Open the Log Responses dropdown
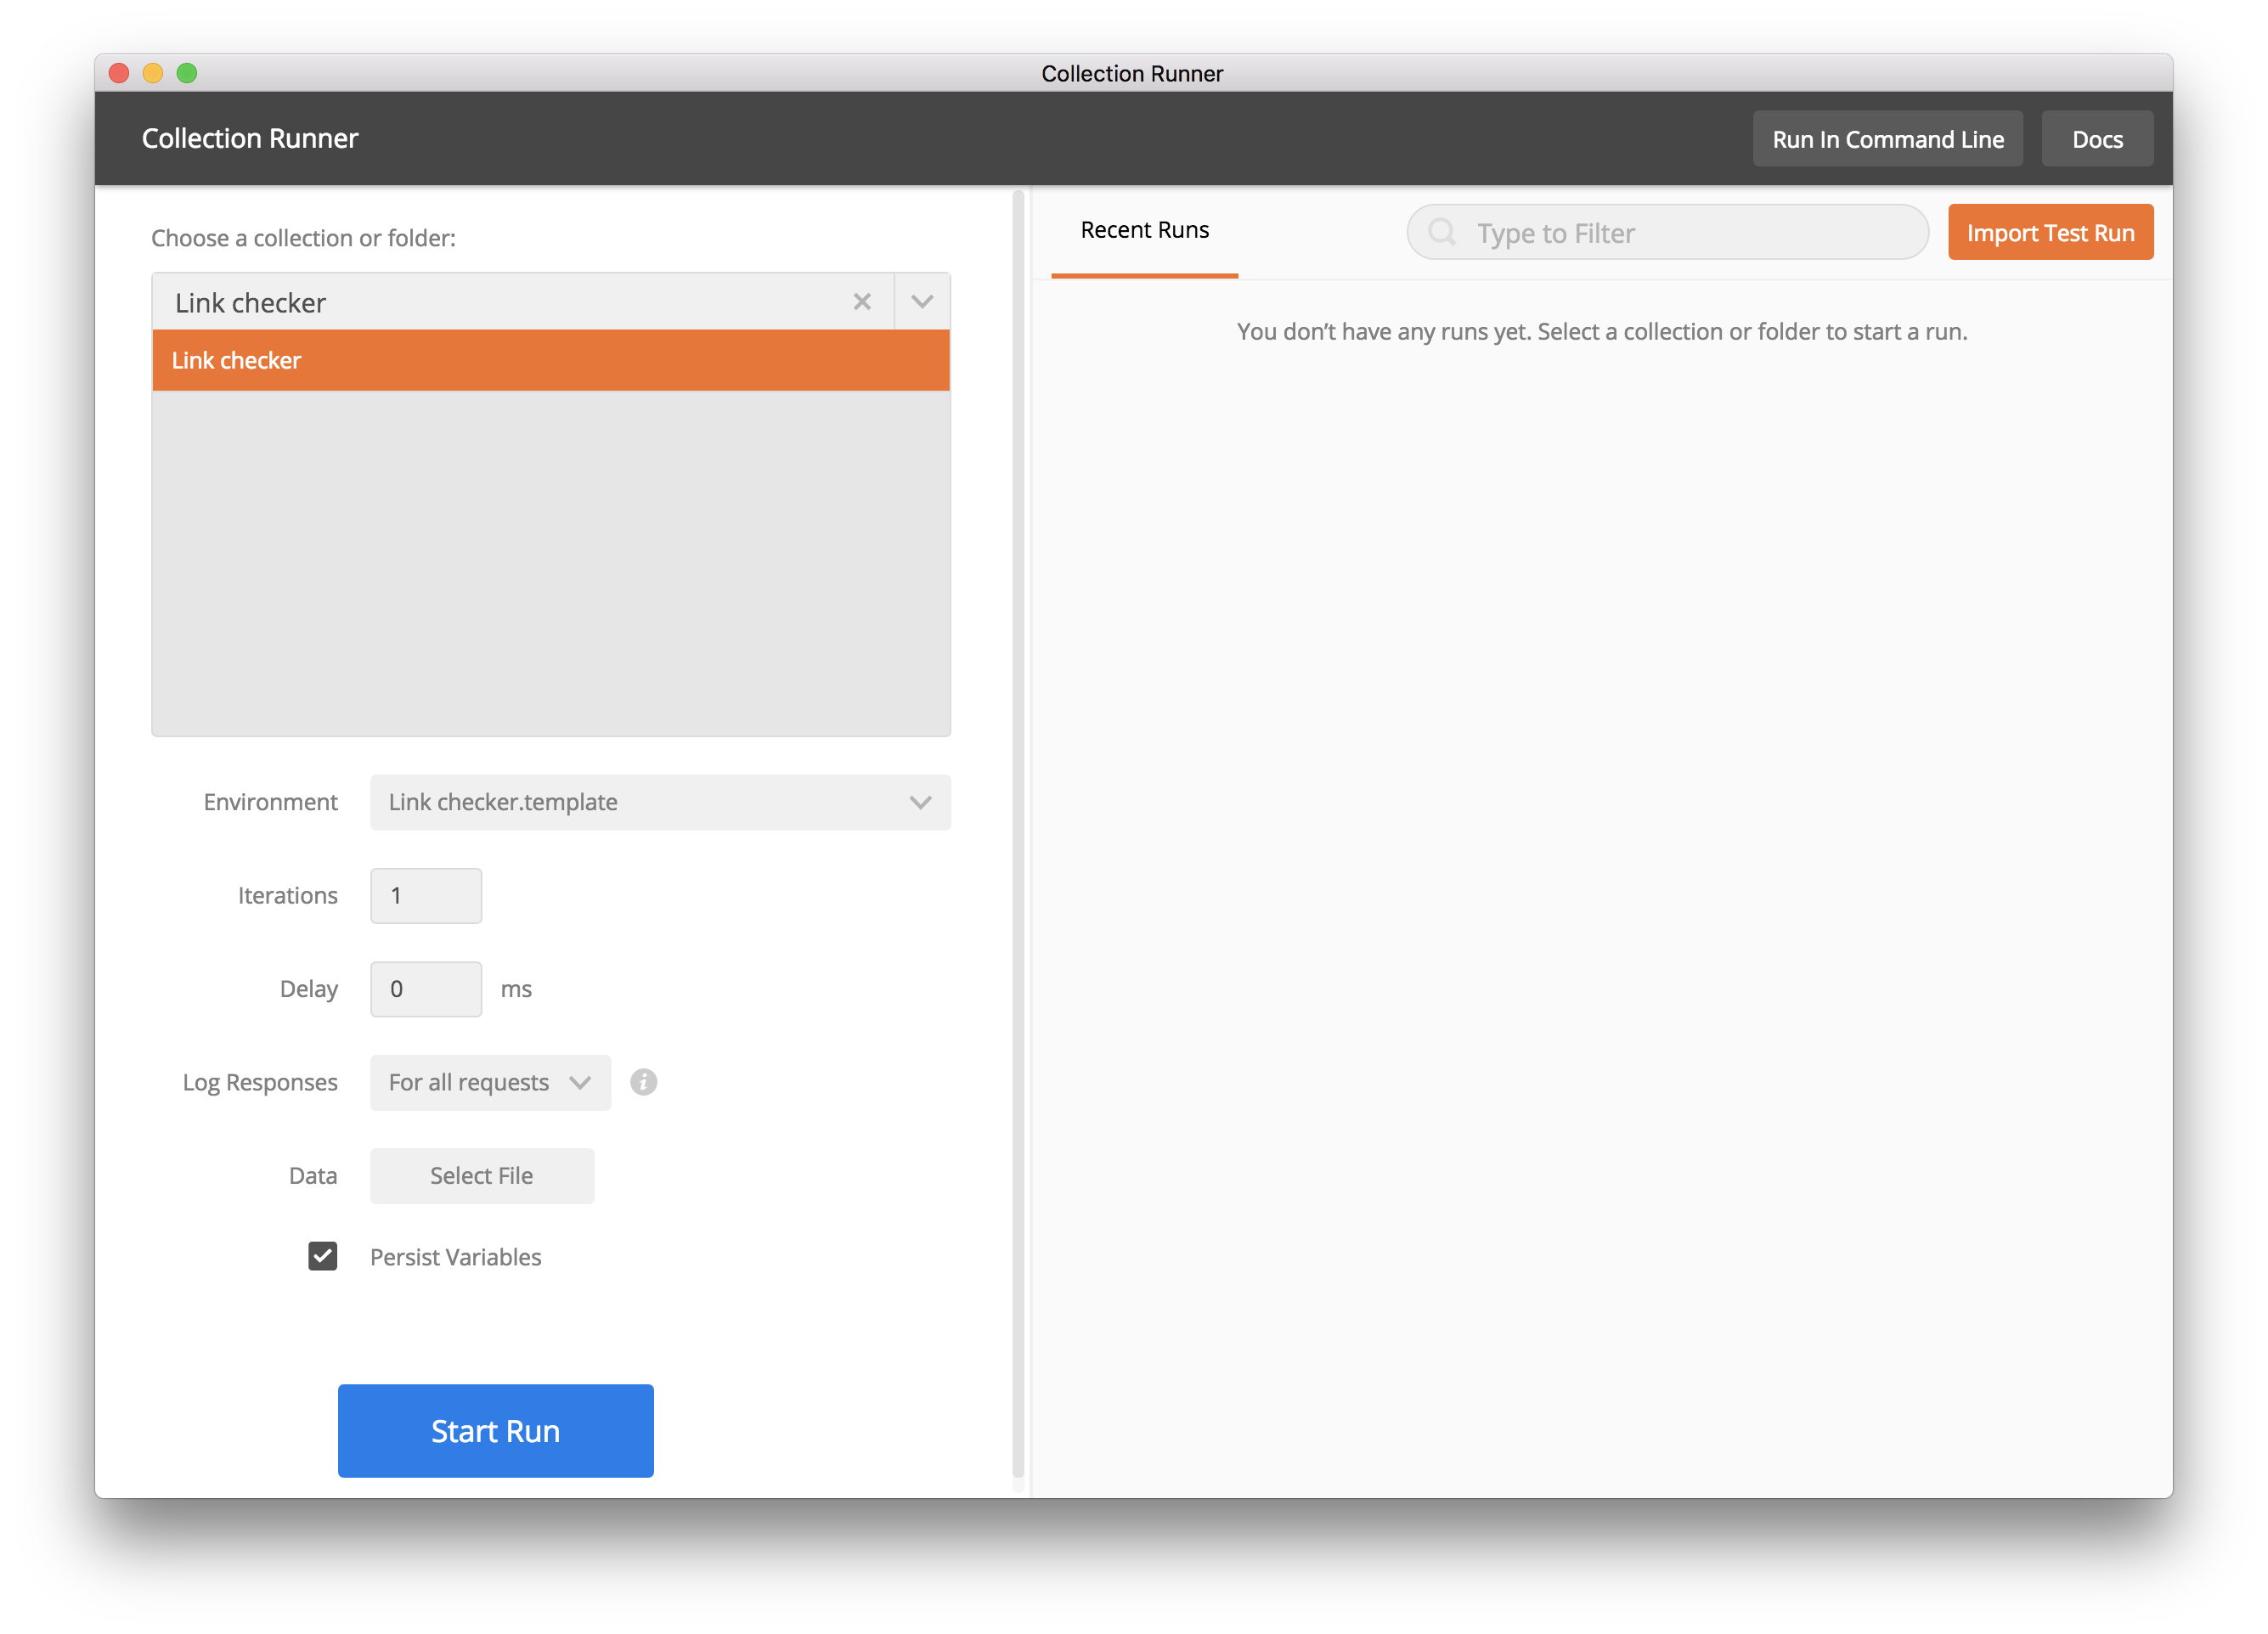 (490, 1082)
